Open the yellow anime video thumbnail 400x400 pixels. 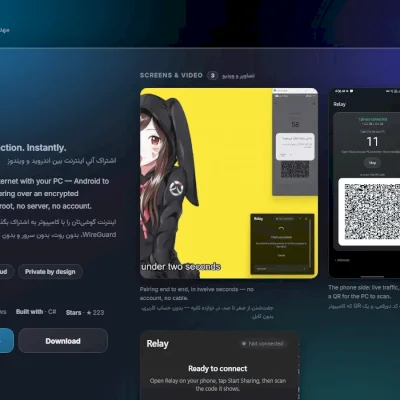coord(229,183)
